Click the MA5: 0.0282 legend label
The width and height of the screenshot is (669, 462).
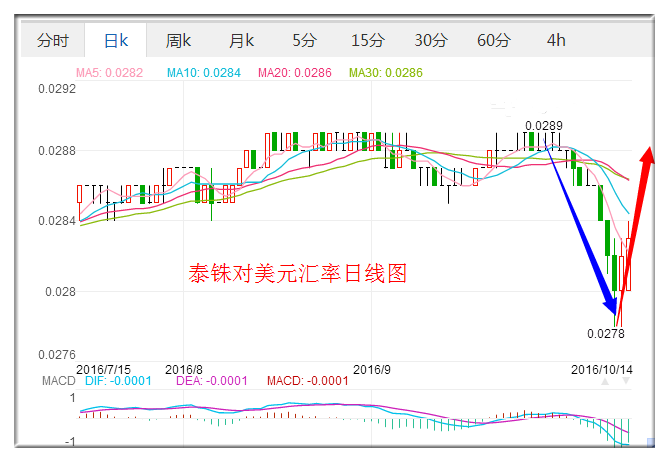(109, 73)
